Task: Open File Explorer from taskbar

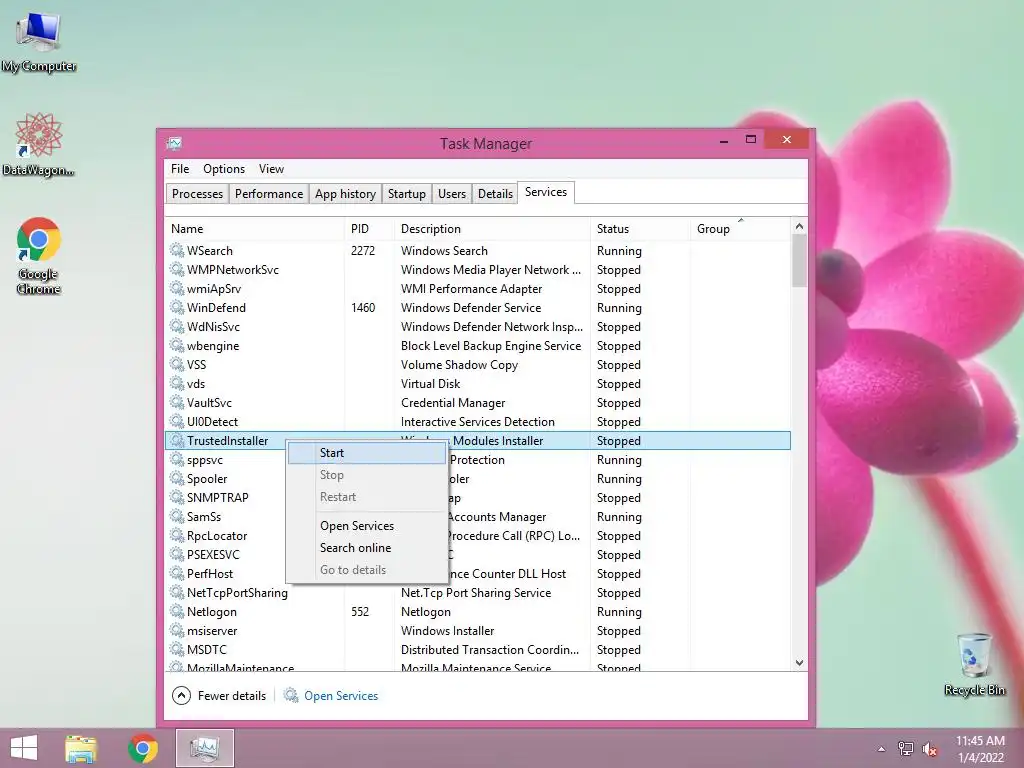Action: (x=81, y=748)
